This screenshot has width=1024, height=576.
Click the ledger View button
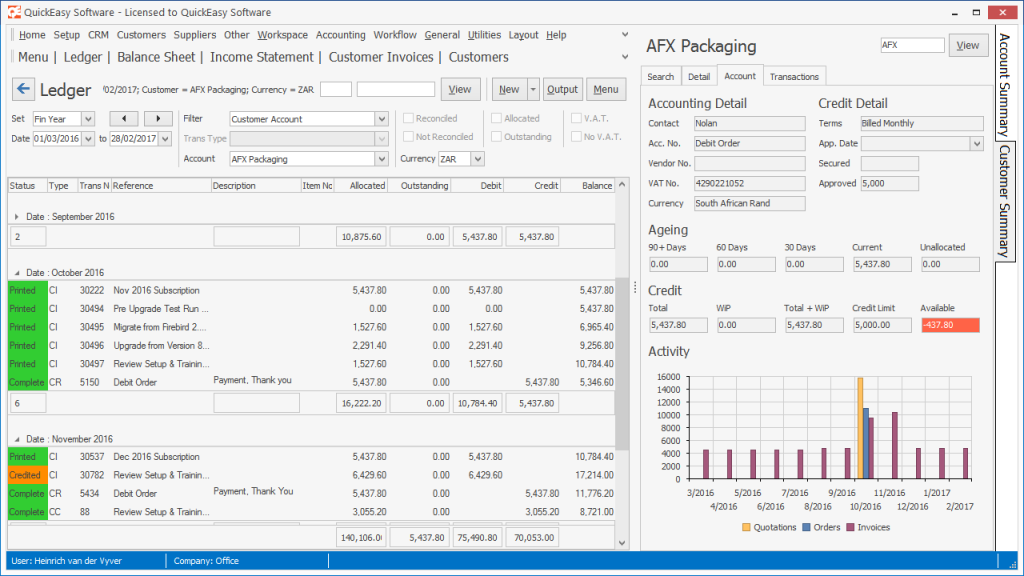click(x=460, y=89)
